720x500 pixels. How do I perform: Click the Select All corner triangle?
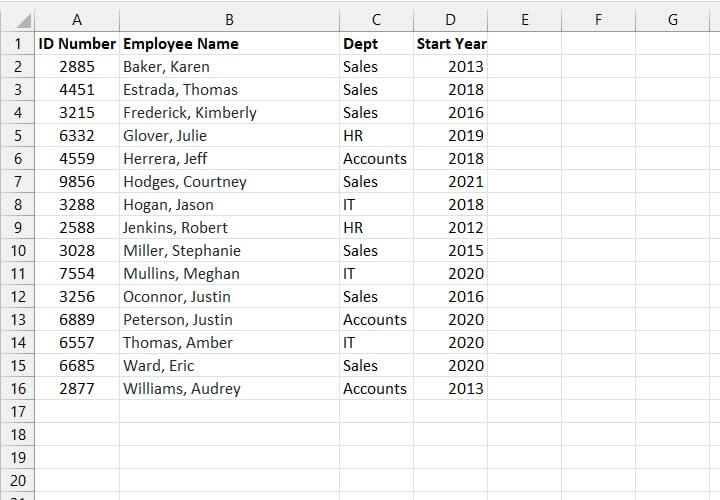pos(24,20)
